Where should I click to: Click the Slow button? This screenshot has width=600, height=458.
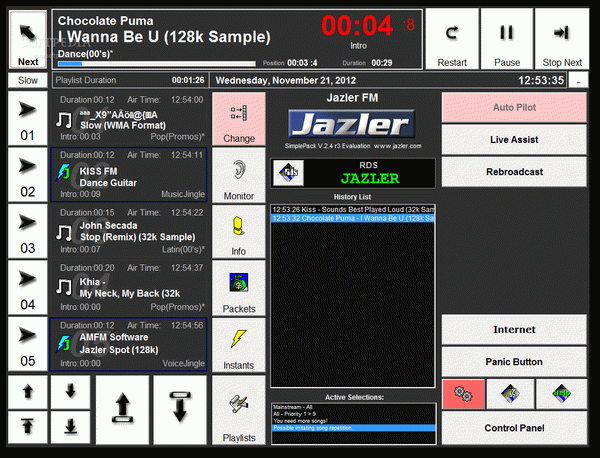(x=28, y=80)
